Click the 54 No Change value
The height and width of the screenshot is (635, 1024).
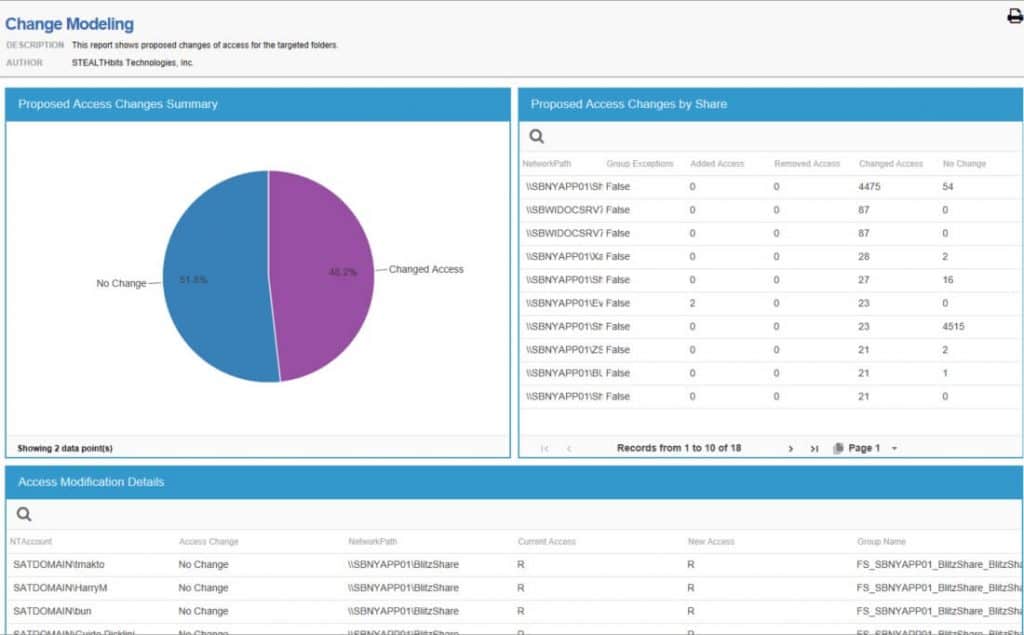coord(948,187)
